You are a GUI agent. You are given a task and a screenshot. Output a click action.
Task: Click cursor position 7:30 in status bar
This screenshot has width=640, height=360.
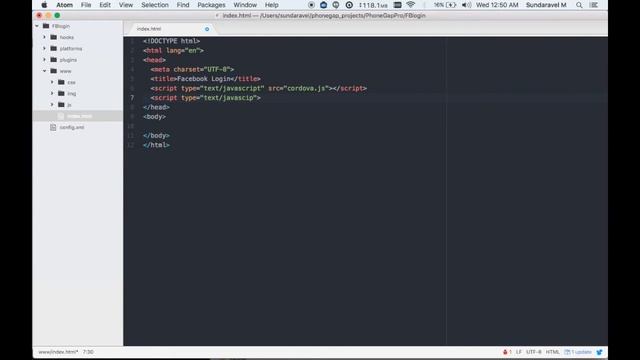[x=88, y=352]
